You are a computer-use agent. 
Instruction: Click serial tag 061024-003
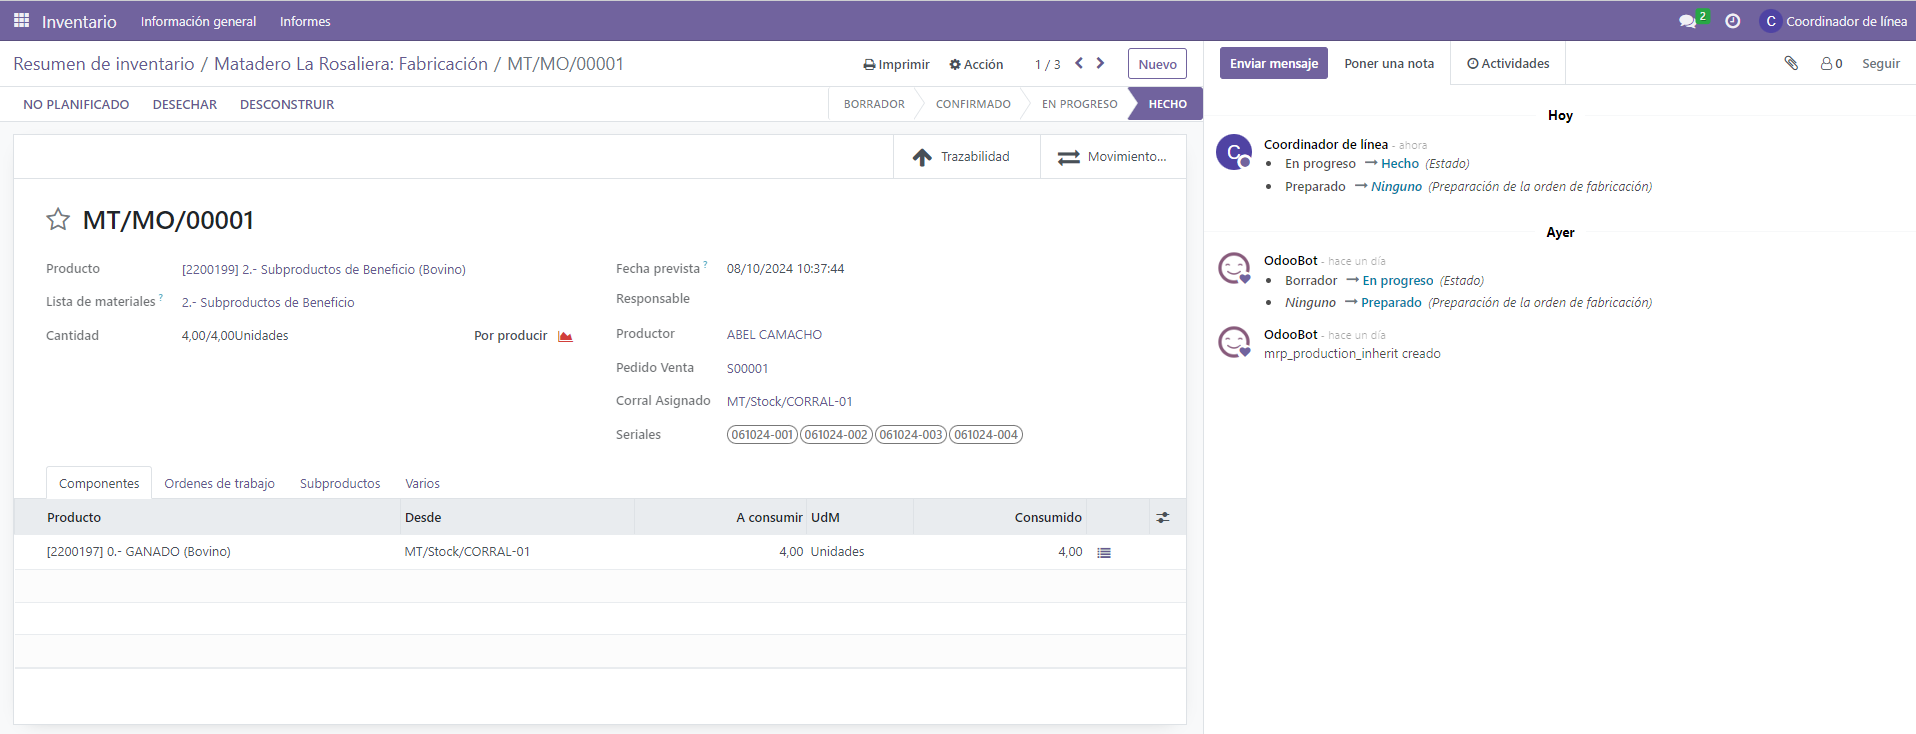911,434
